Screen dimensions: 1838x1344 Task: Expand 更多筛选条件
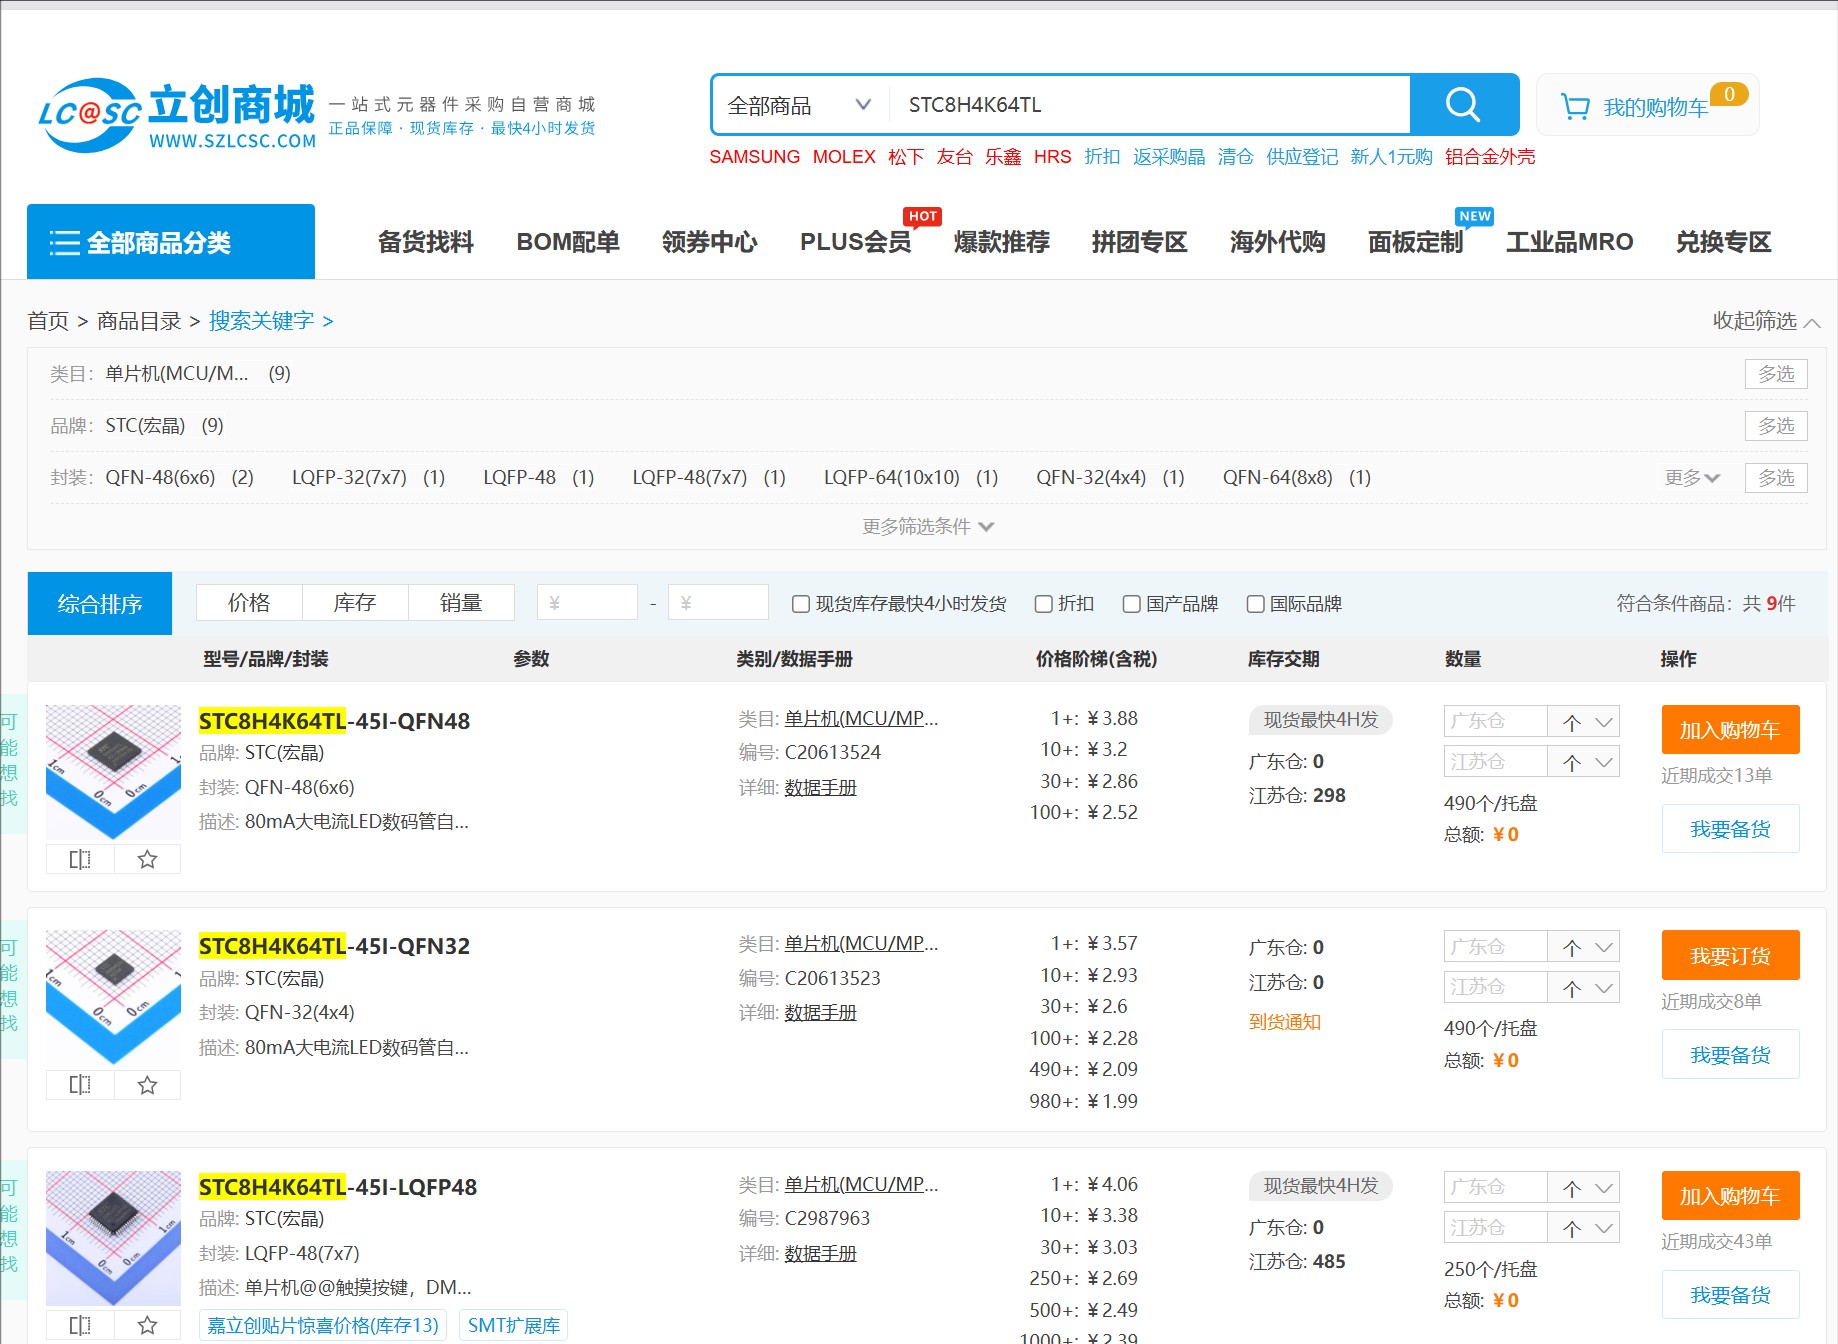tap(928, 526)
